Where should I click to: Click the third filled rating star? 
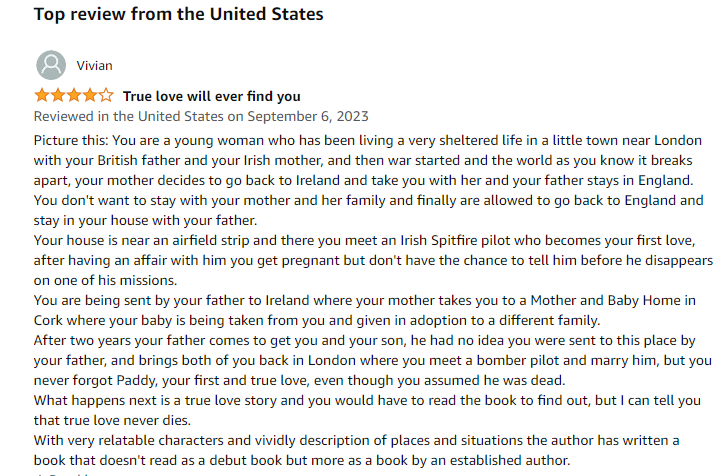[x=73, y=96]
